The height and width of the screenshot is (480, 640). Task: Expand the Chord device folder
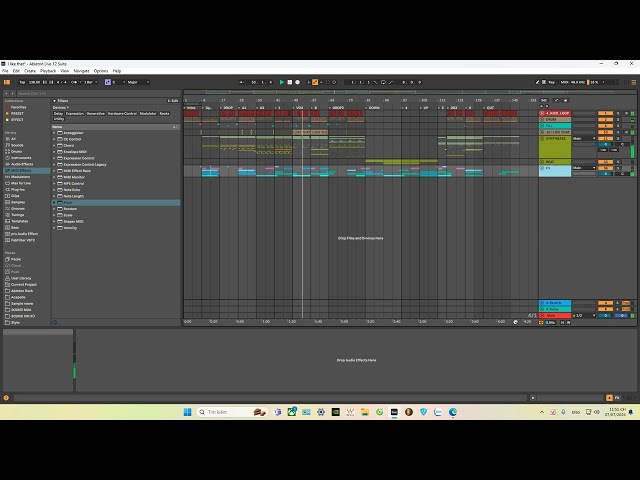(54, 146)
